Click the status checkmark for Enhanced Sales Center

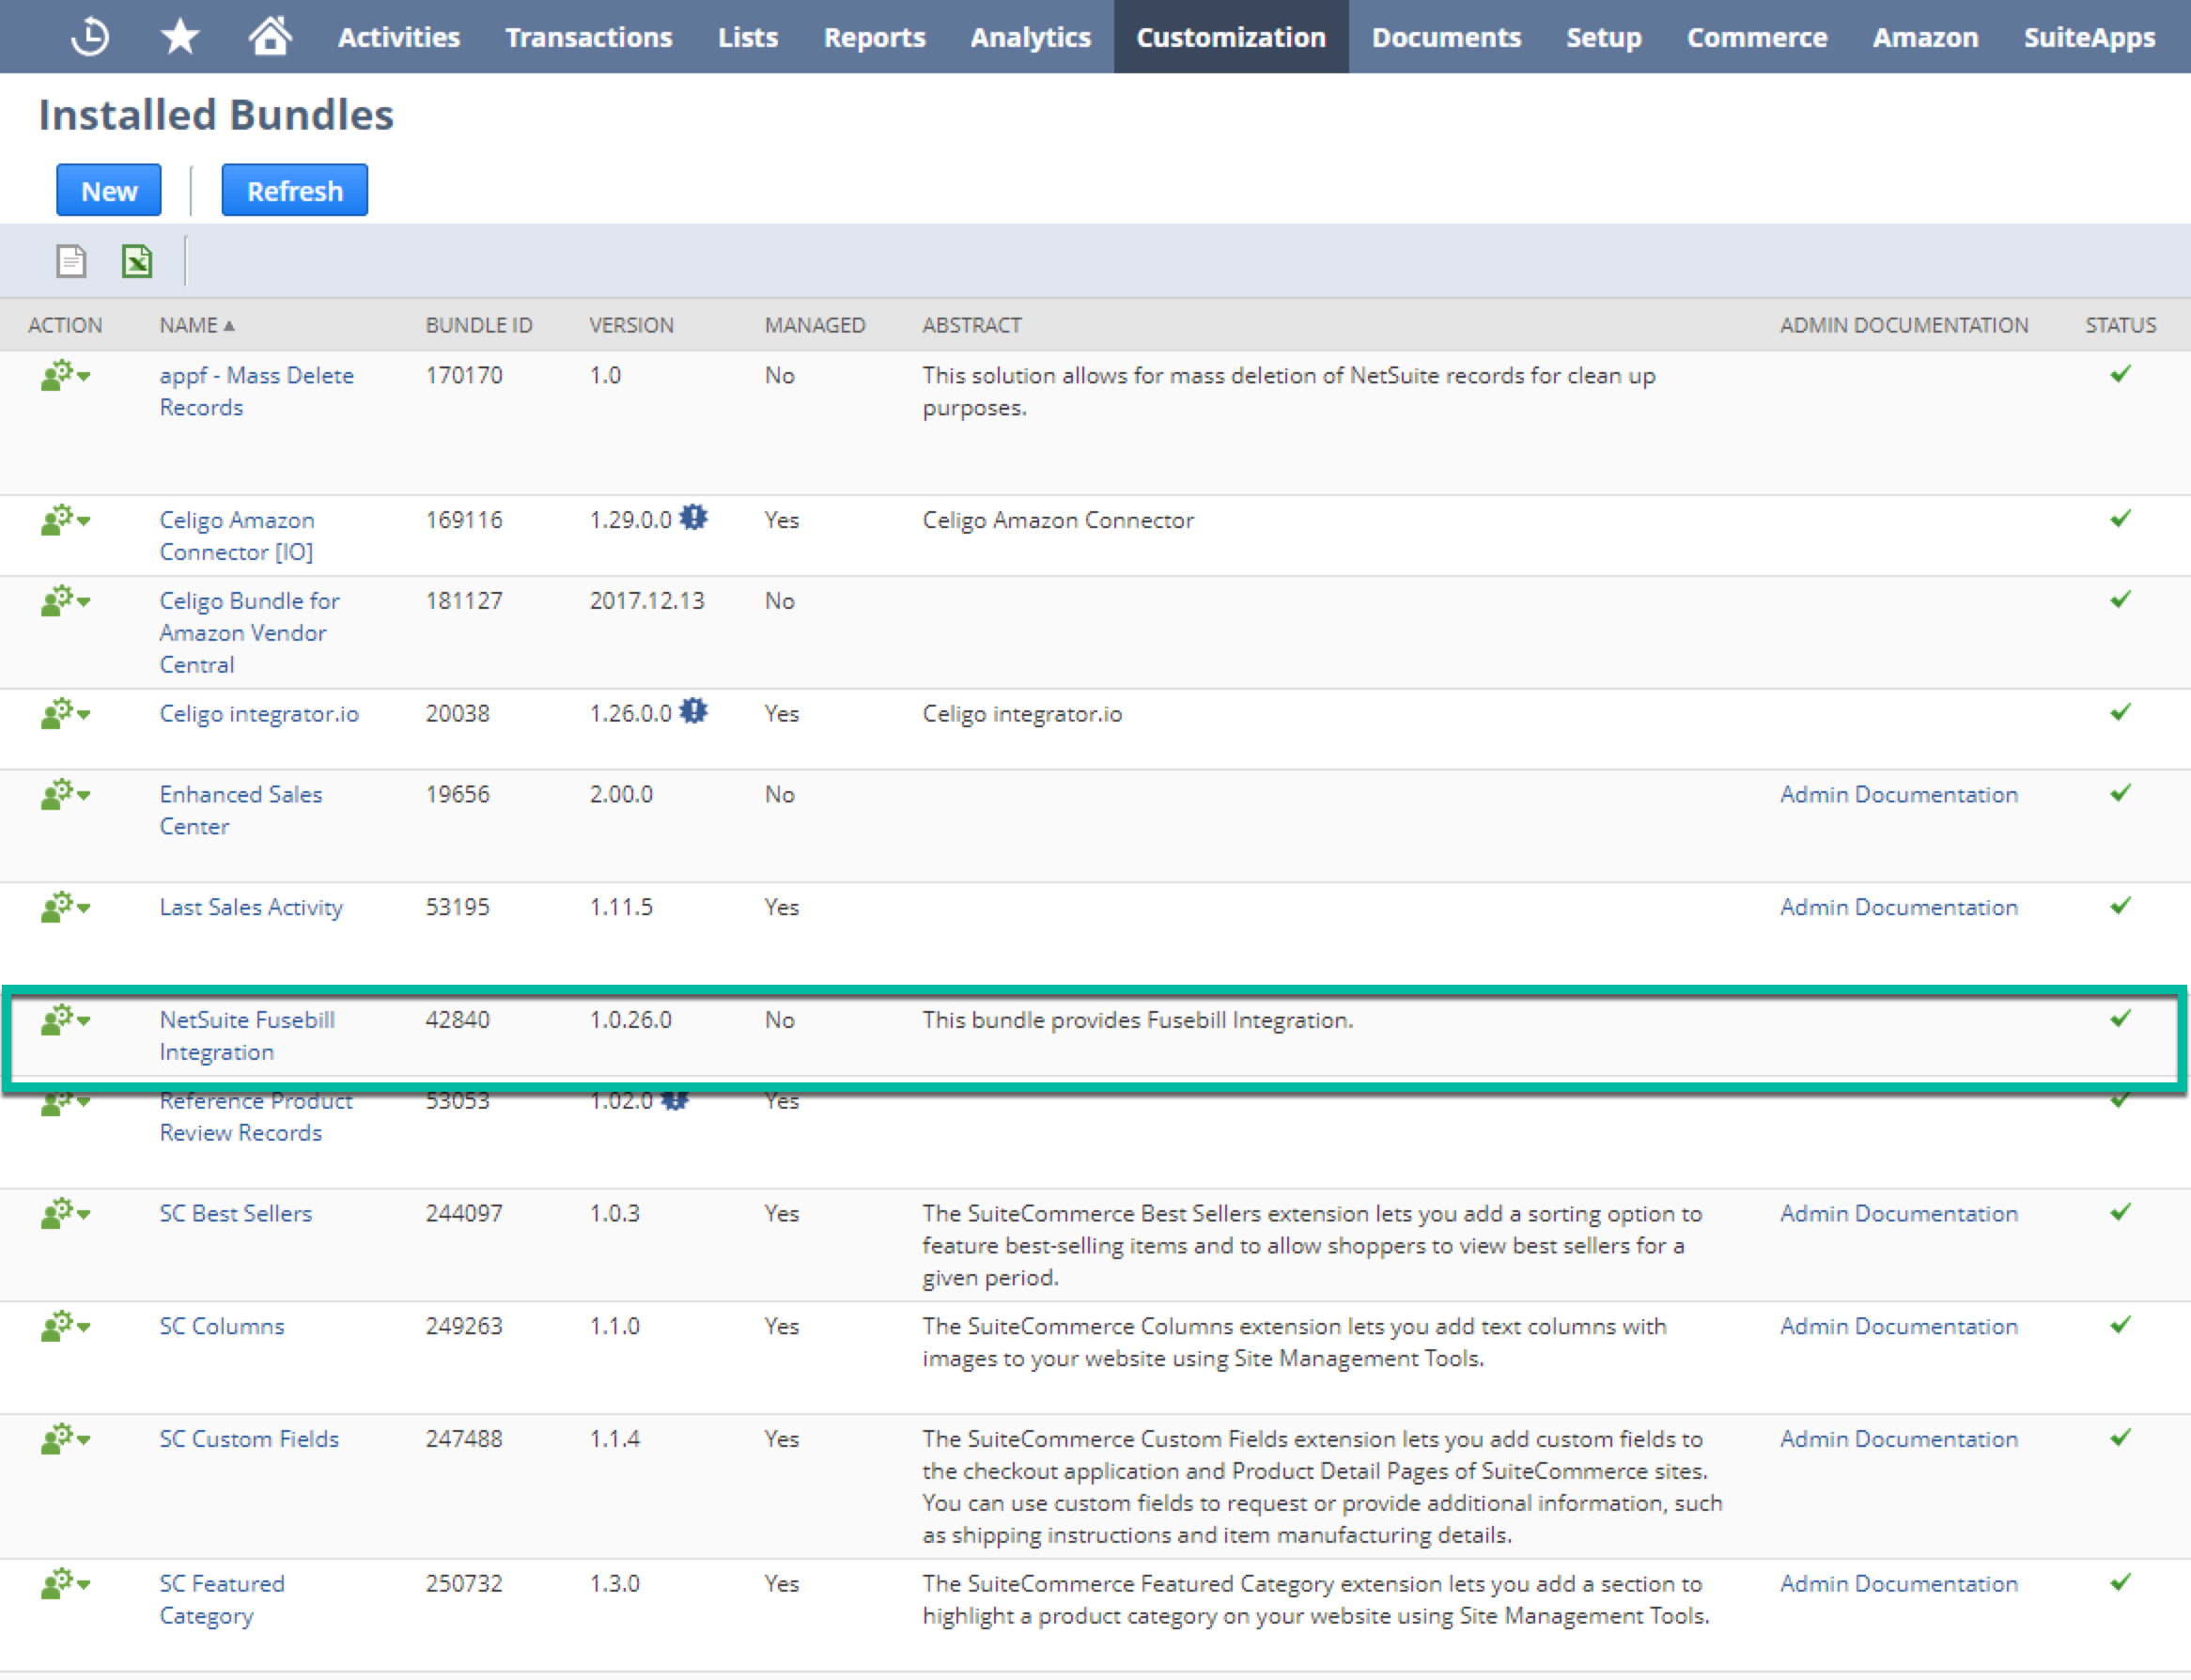coord(2120,793)
